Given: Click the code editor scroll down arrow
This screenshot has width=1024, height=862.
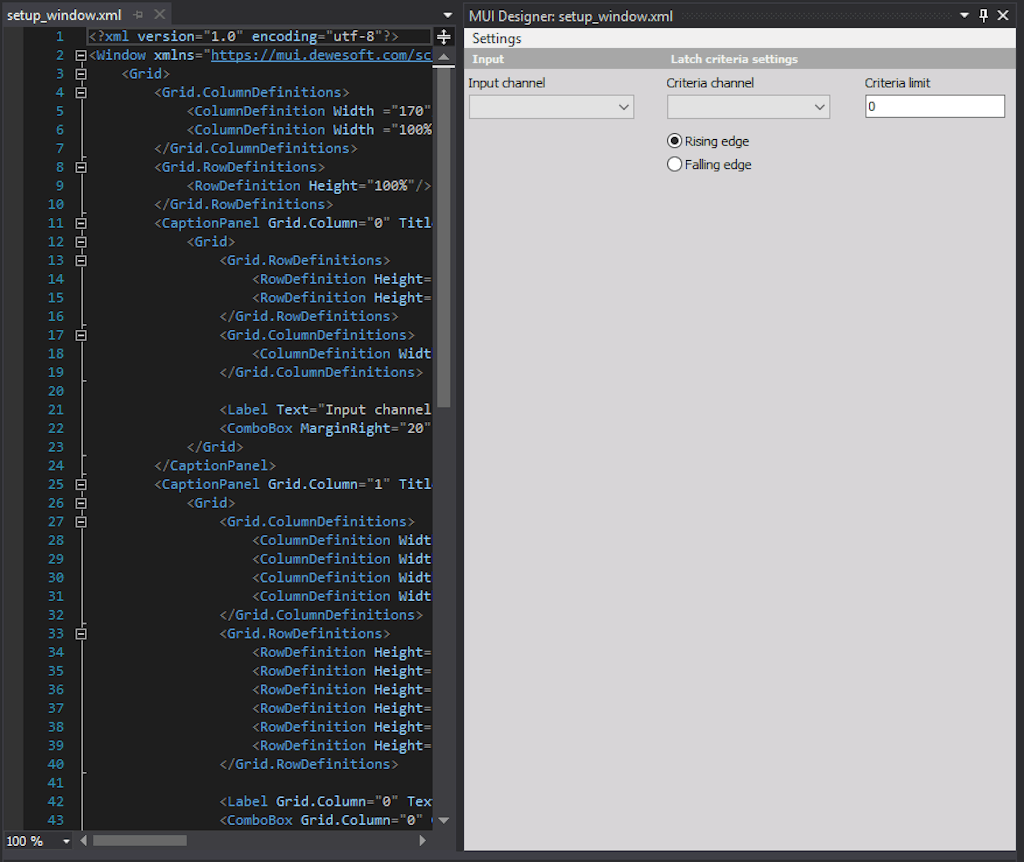Looking at the screenshot, I should coord(443,820).
